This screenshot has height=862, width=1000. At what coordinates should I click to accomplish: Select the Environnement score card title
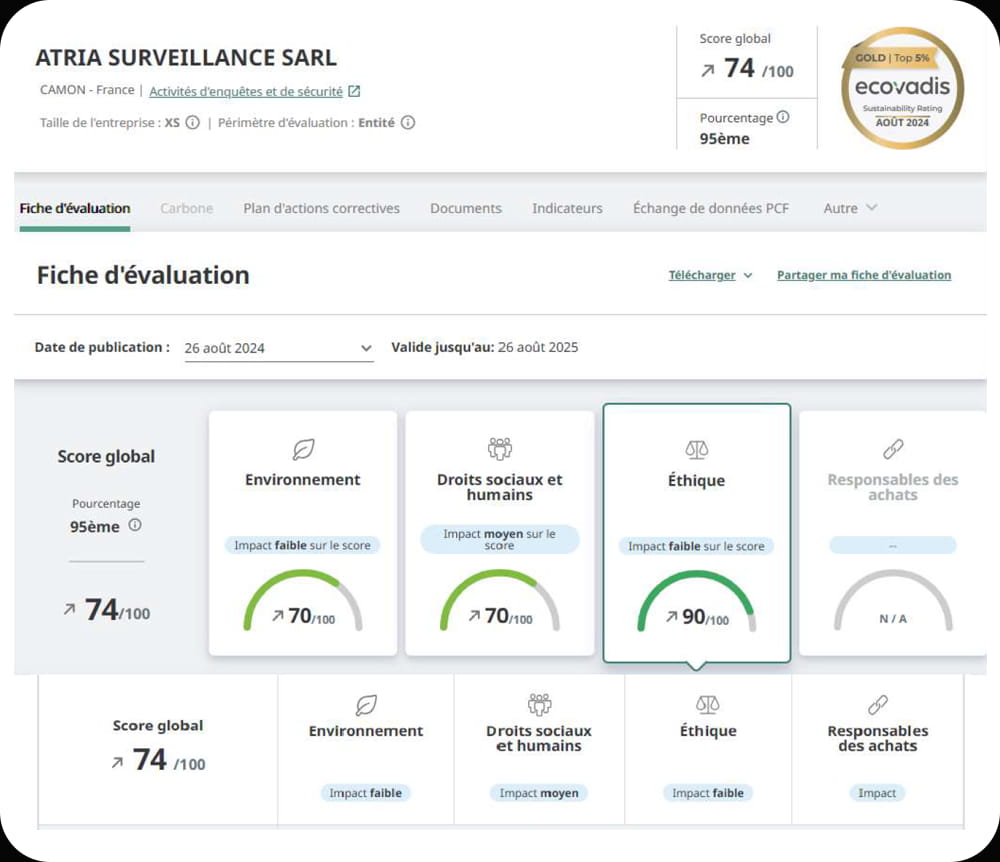point(303,479)
